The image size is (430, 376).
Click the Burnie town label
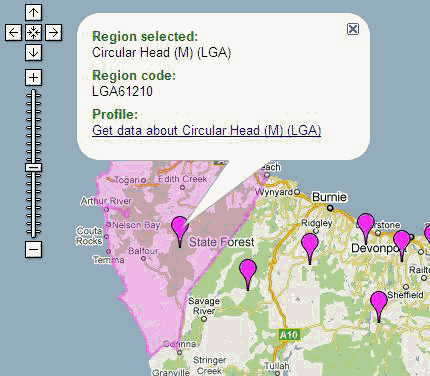coord(329,197)
